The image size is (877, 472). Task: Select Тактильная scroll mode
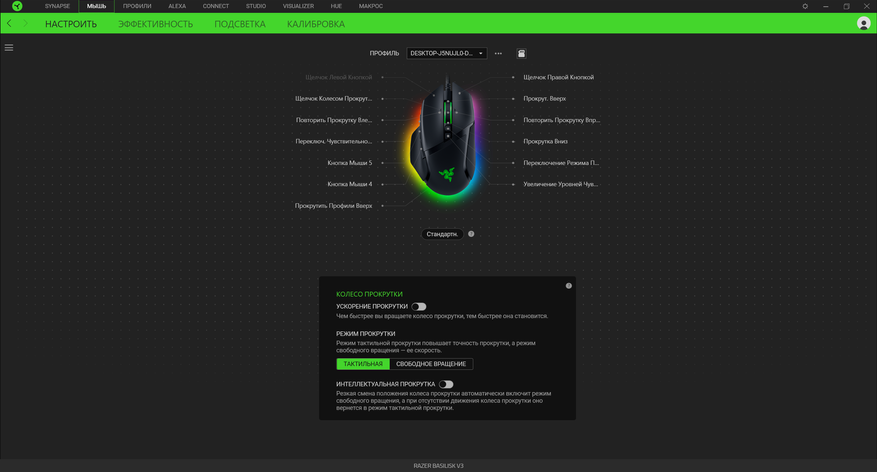click(363, 364)
